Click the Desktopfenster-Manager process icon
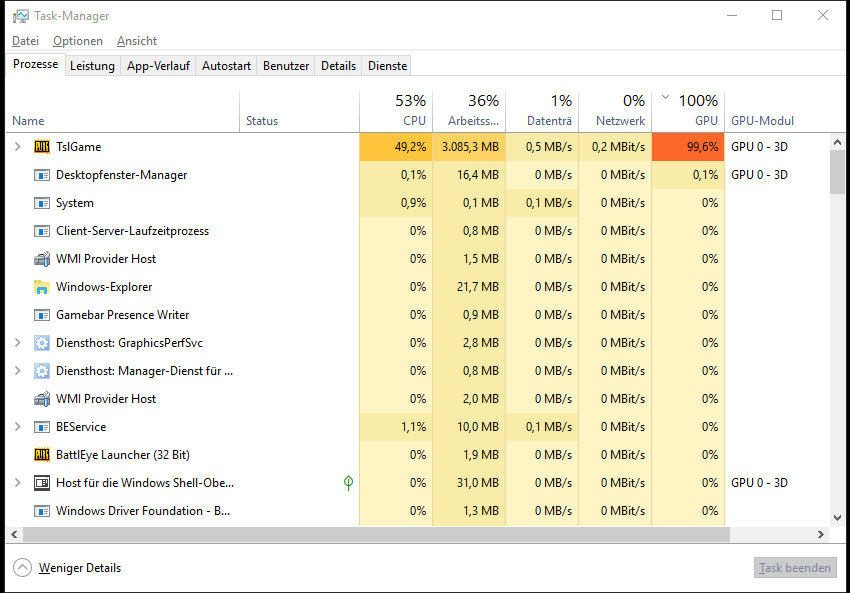Screen dimensions: 850x593 click(42, 175)
